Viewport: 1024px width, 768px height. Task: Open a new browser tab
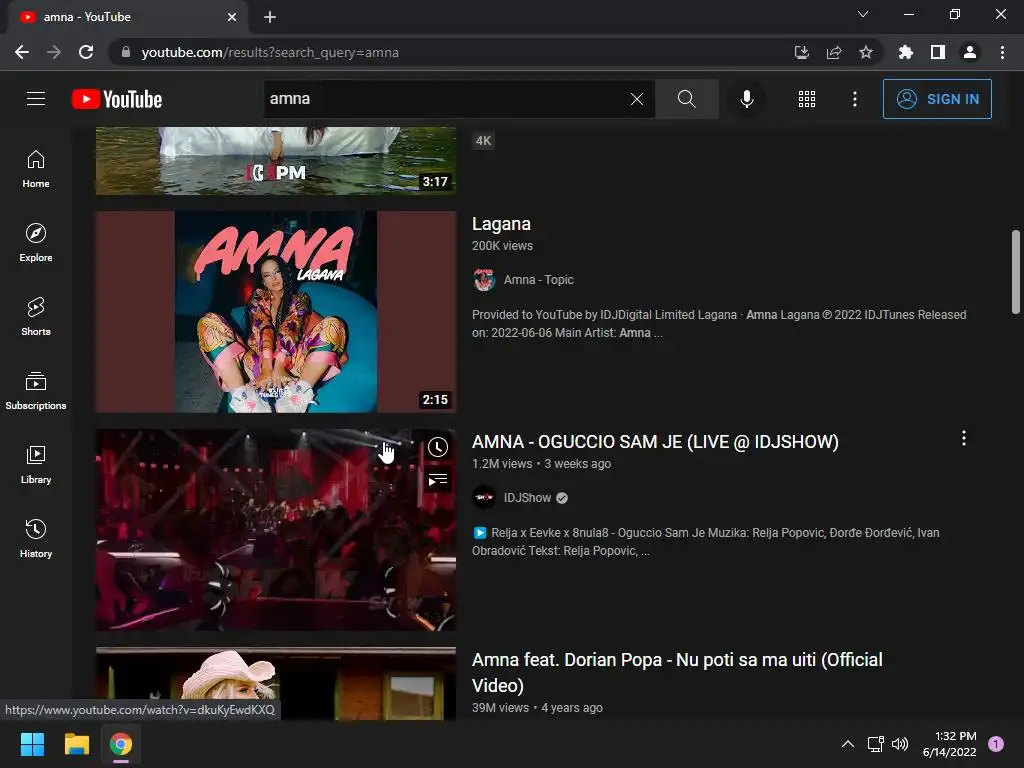(x=270, y=17)
